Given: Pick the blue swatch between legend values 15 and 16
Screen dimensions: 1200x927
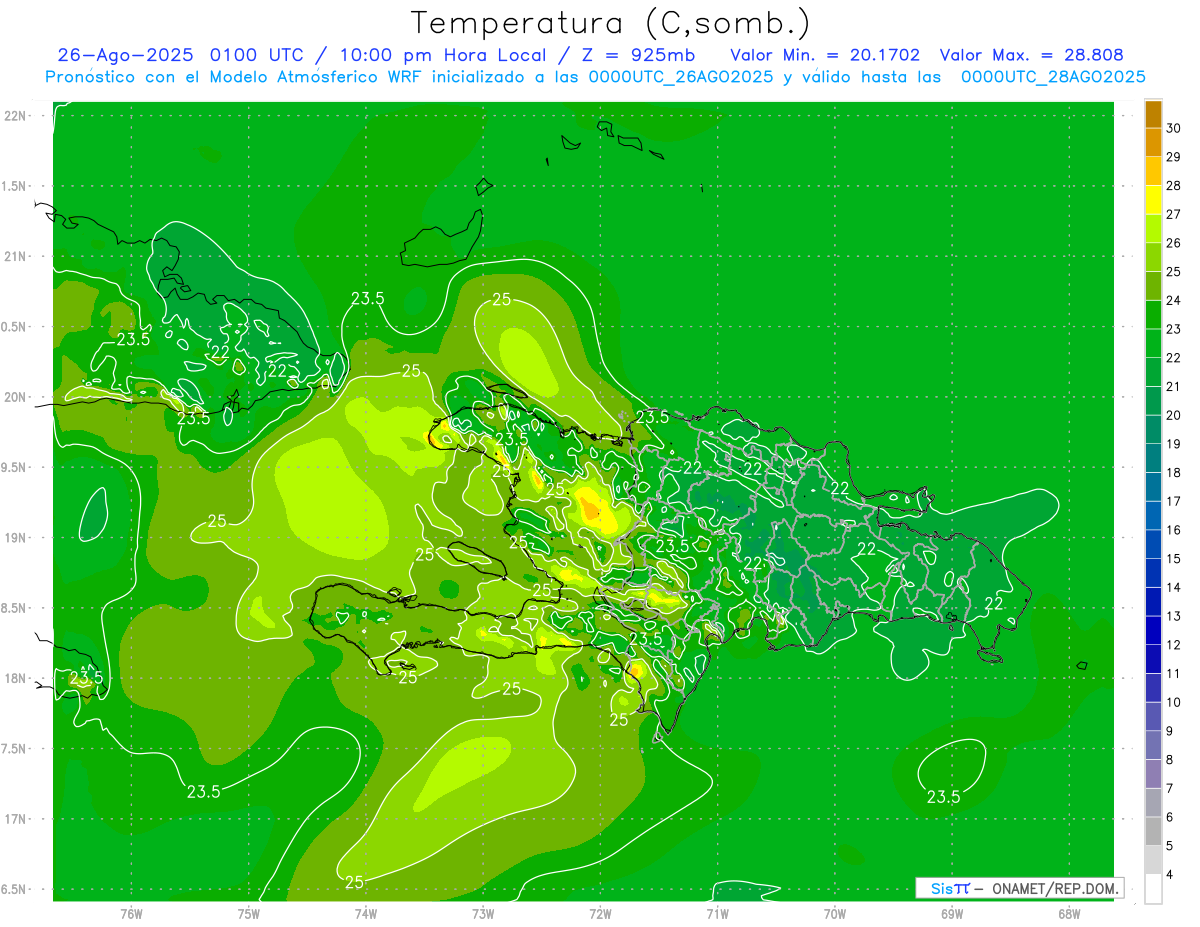Looking at the screenshot, I should point(1153,544).
